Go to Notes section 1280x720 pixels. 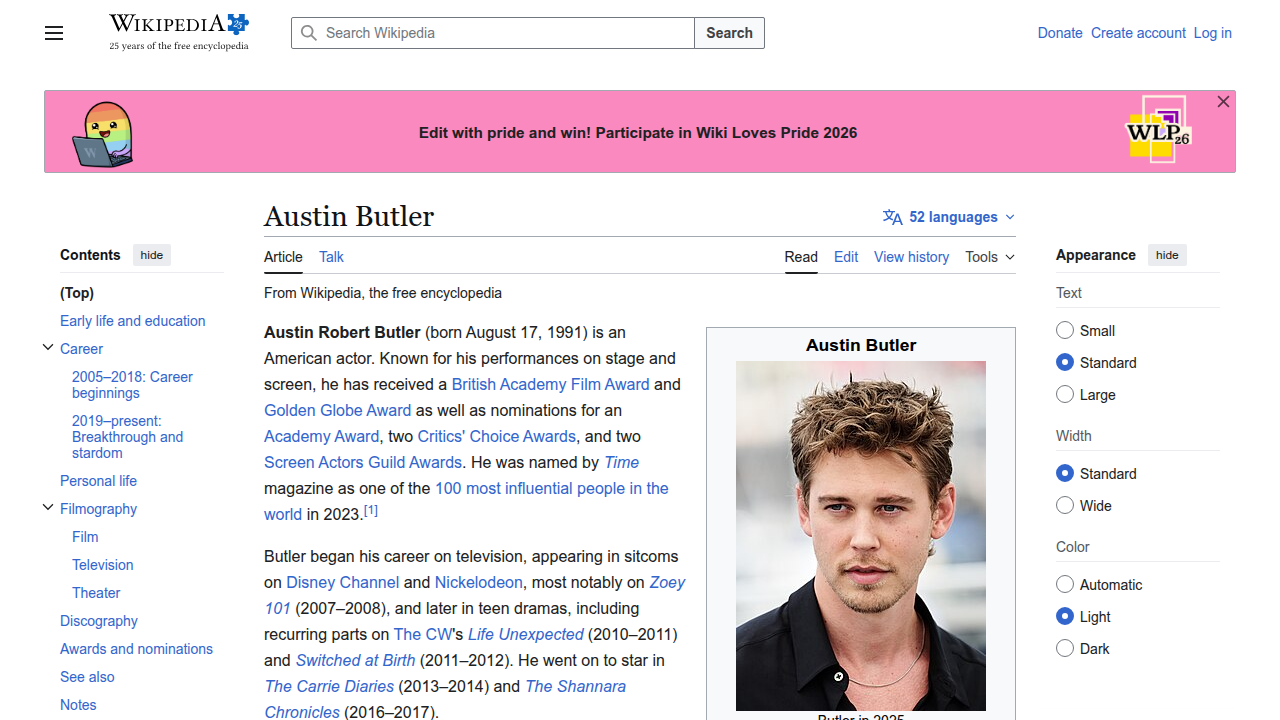click(78, 705)
